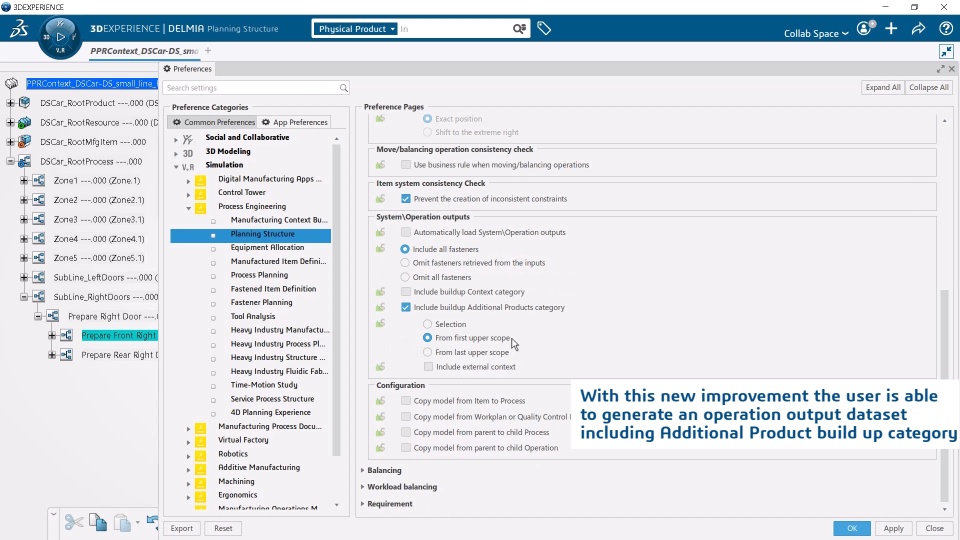Click the Reset button

click(223, 528)
